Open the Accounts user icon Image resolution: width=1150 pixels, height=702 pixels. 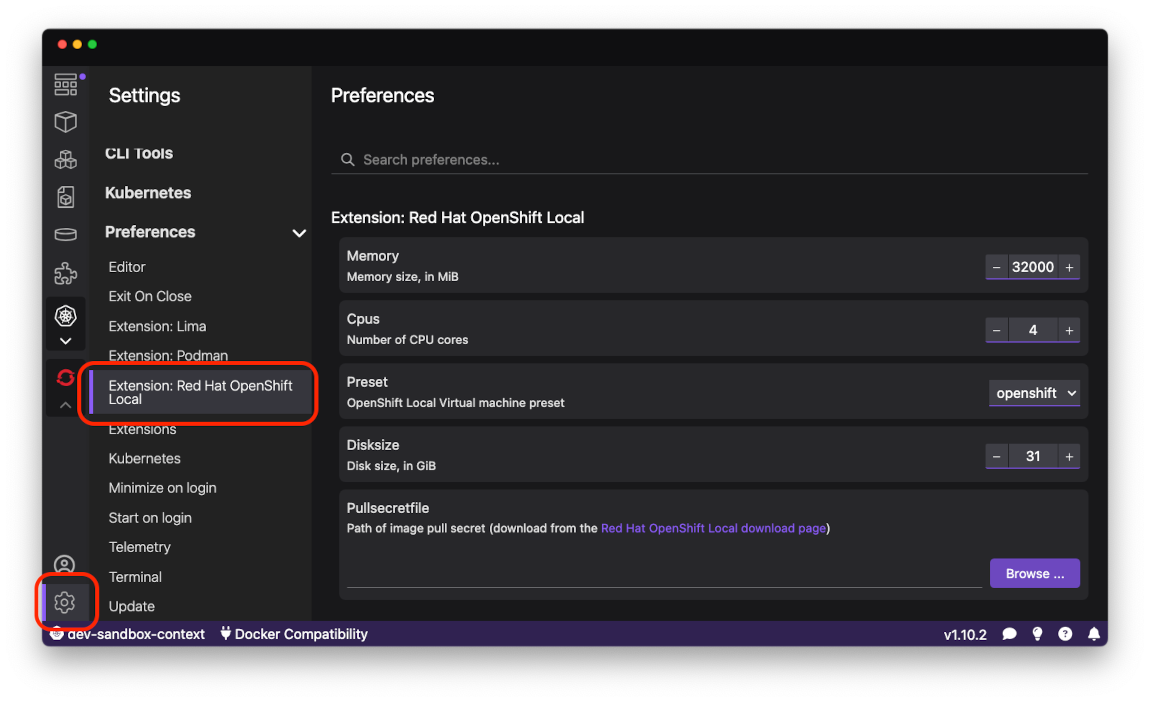click(x=65, y=564)
